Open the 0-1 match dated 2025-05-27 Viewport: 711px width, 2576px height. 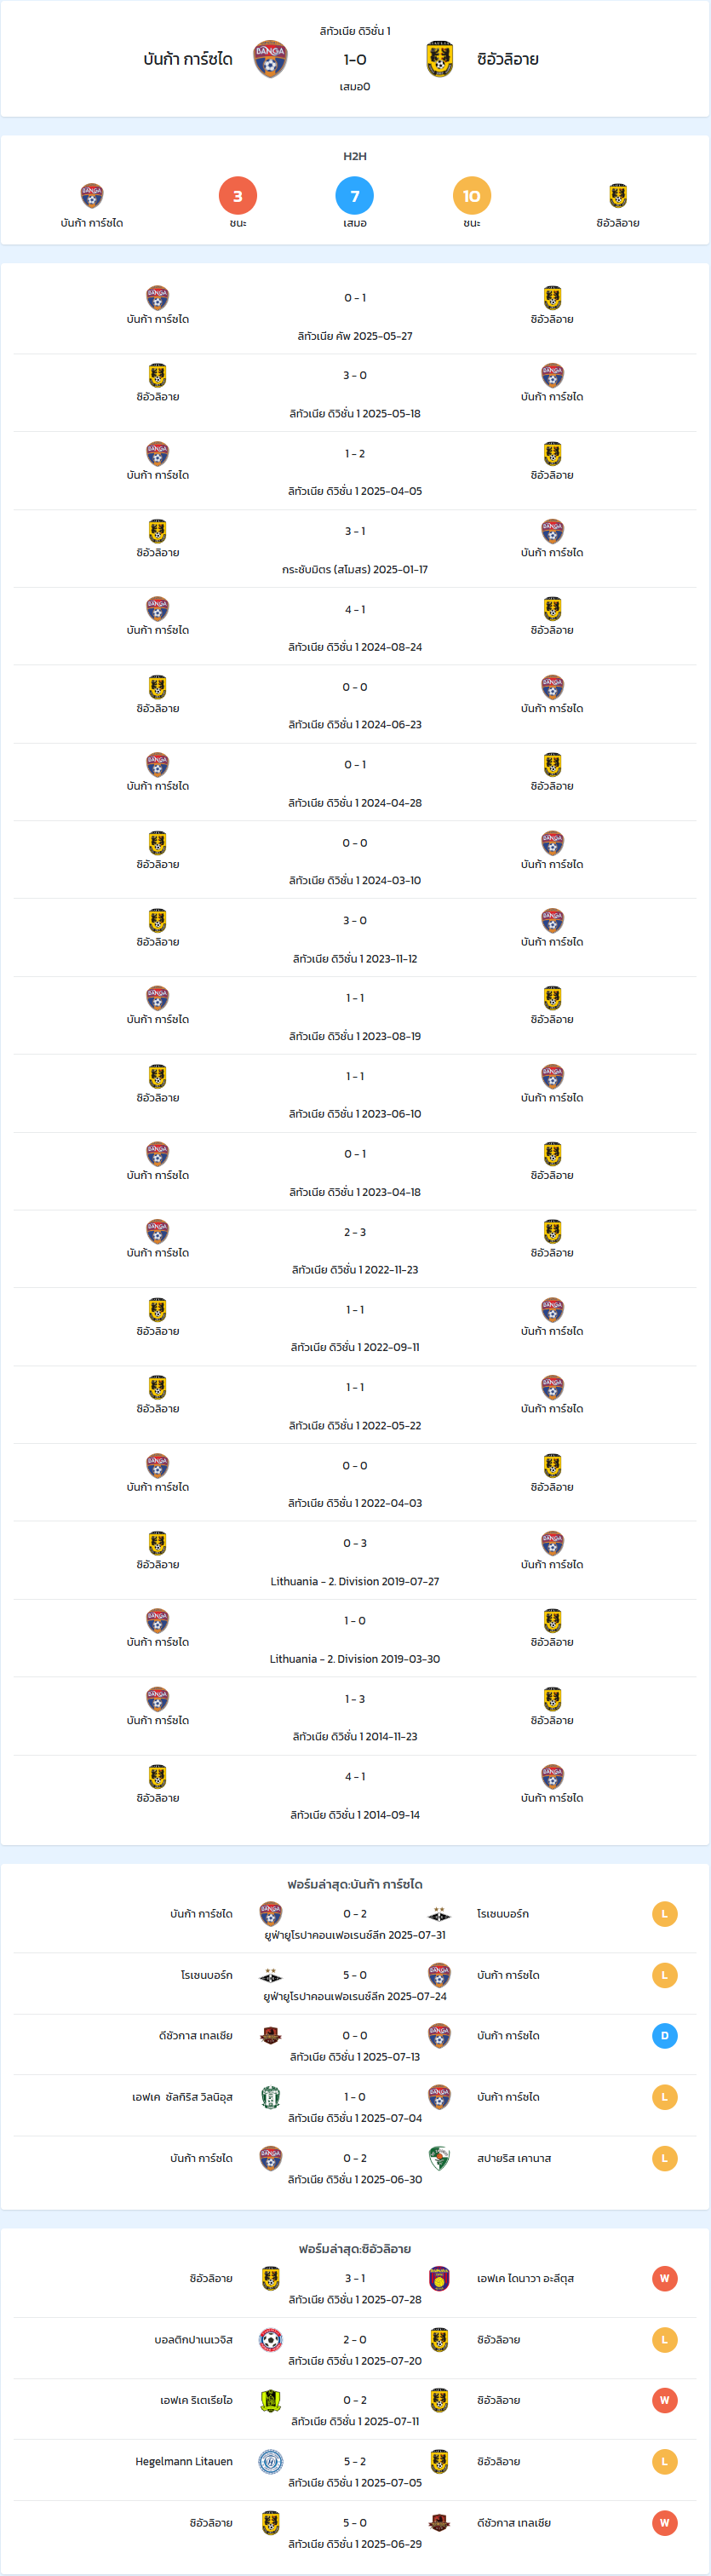click(x=355, y=316)
